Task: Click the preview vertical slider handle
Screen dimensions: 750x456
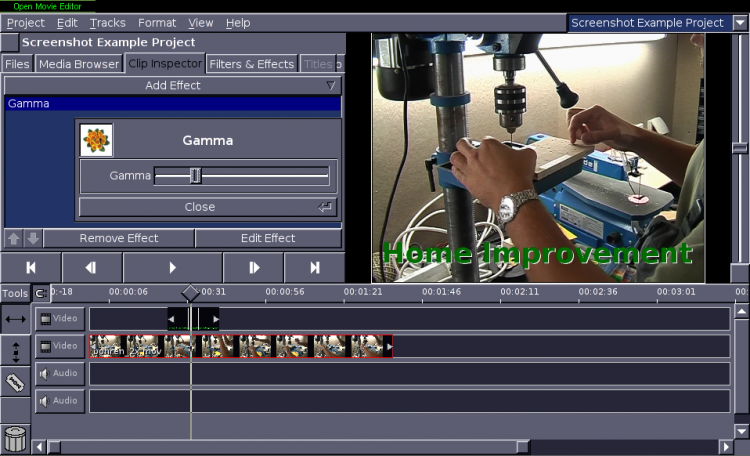Action: coord(739,148)
